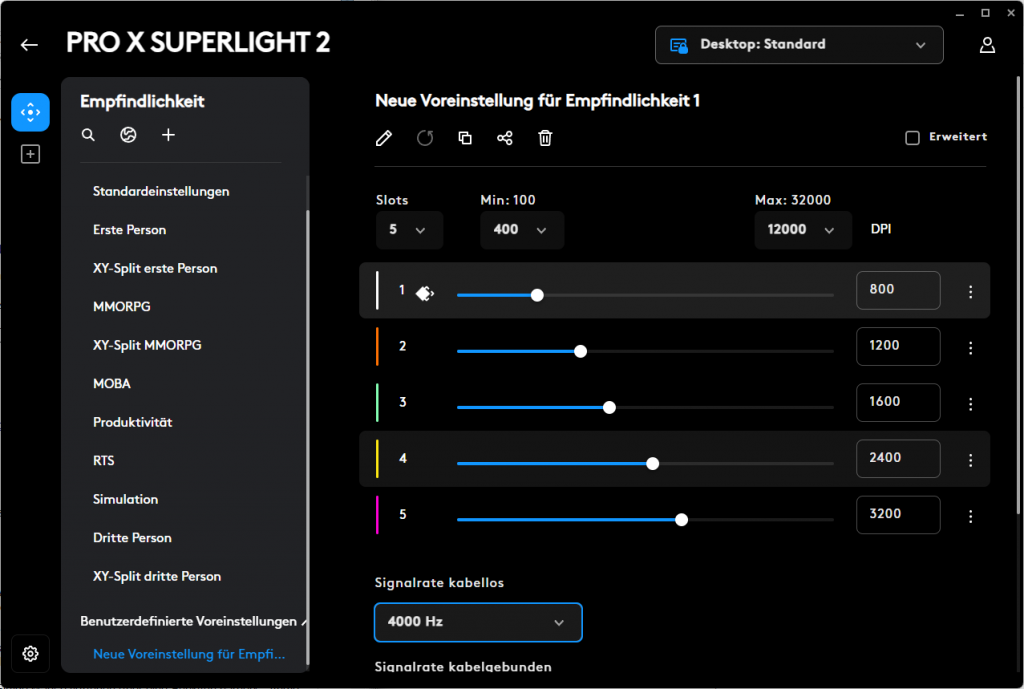1024x689 pixels.
Task: Select RTS preset
Action: [103, 460]
